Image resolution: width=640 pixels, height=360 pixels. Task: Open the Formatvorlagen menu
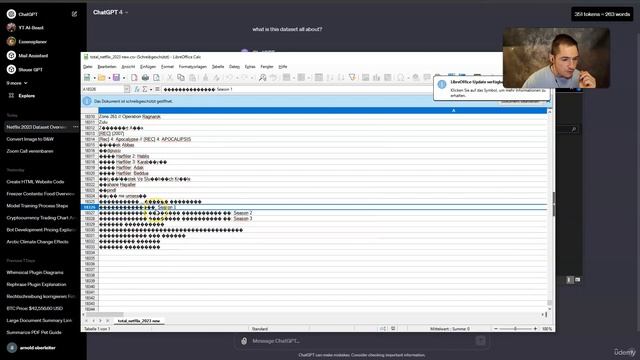193,67
